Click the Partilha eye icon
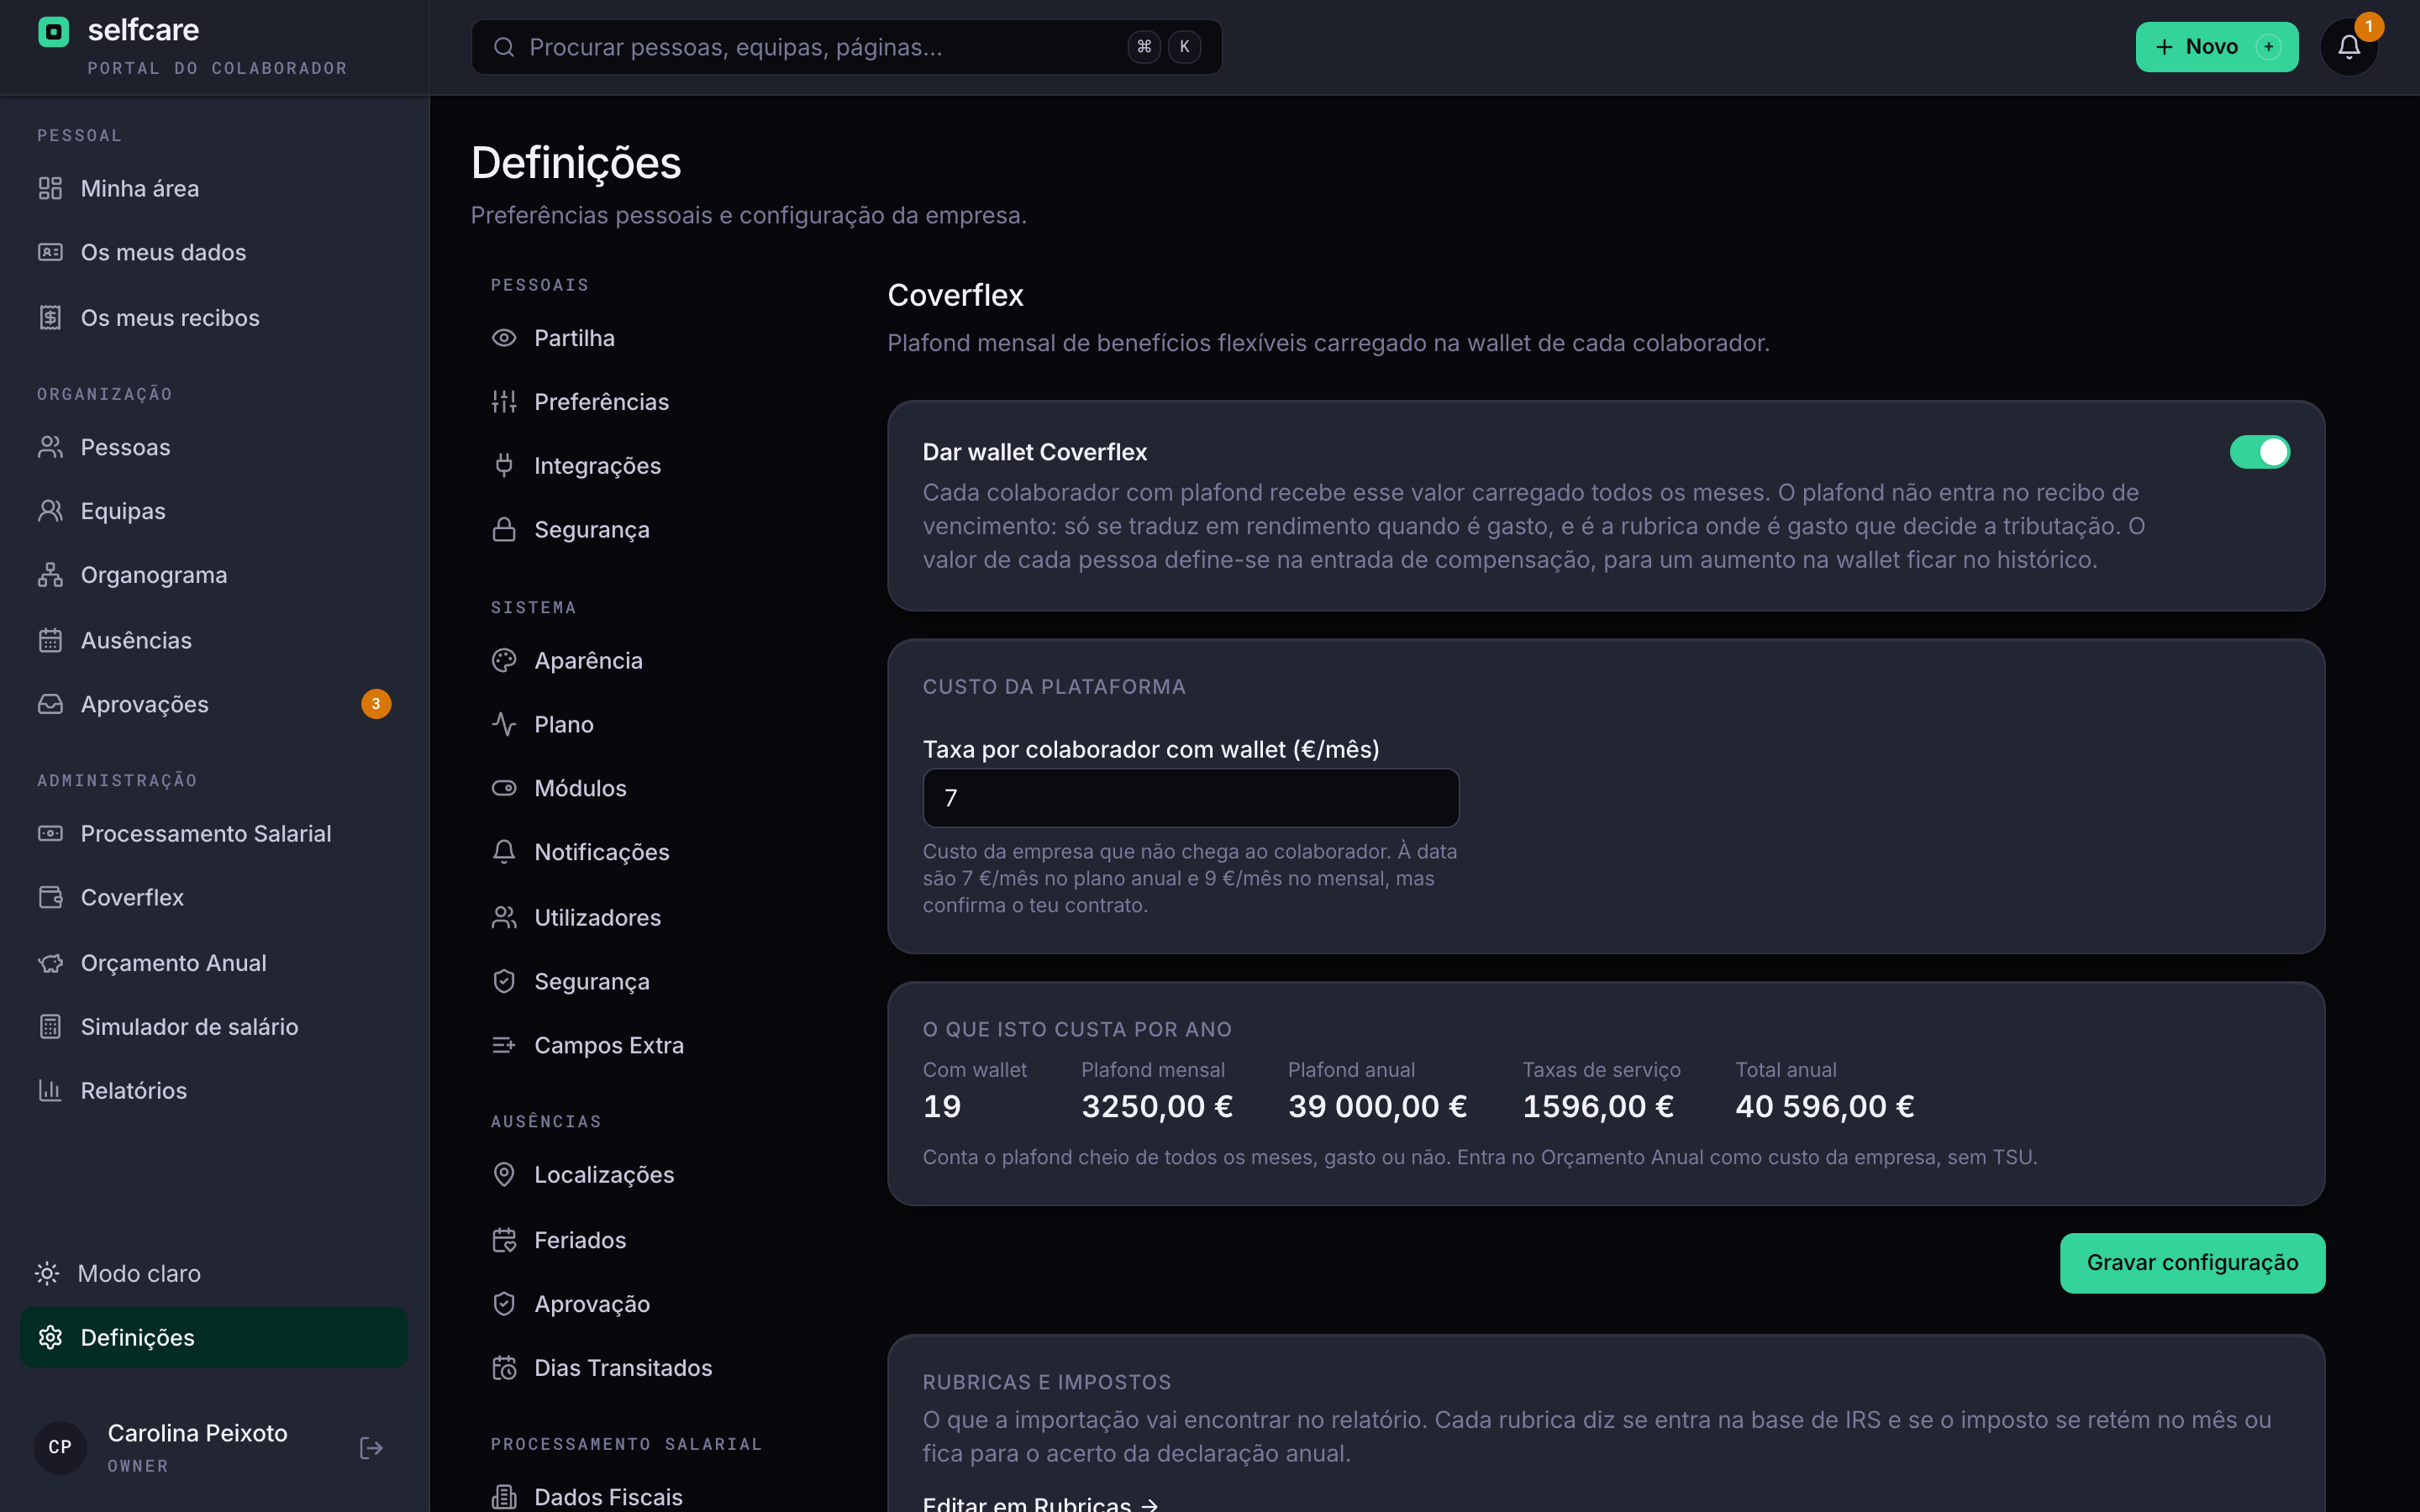The width and height of the screenshot is (2420, 1512). tap(504, 338)
